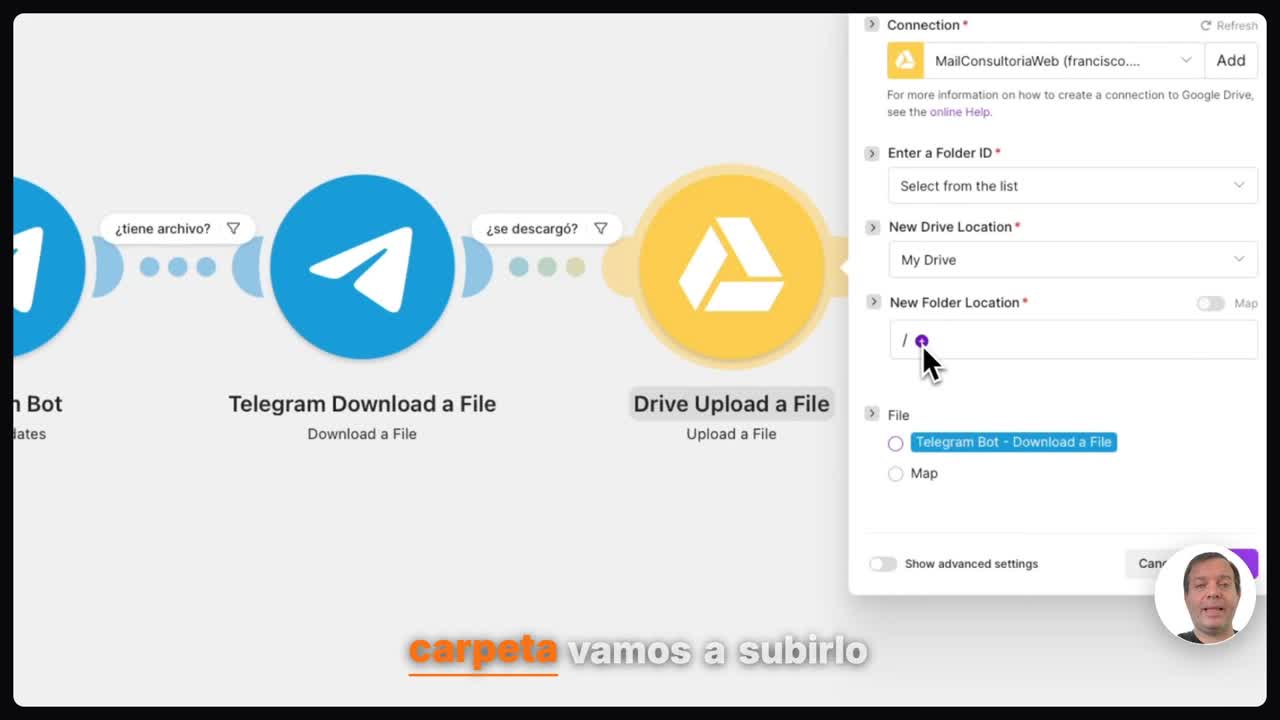
Task: Open the 'Select from the list' Folder ID dropdown
Action: click(1072, 186)
